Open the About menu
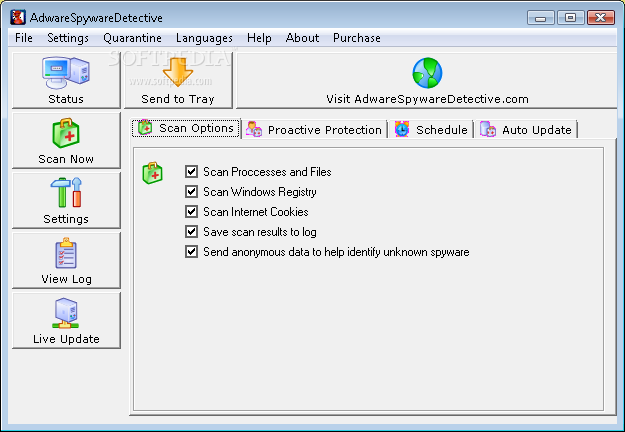This screenshot has width=625, height=432. (302, 38)
